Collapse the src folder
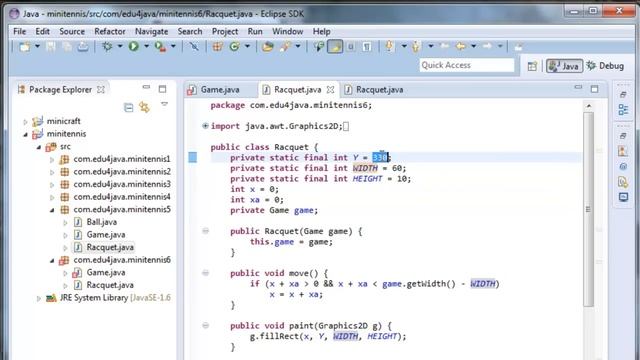The height and width of the screenshot is (360, 640). click(x=39, y=147)
